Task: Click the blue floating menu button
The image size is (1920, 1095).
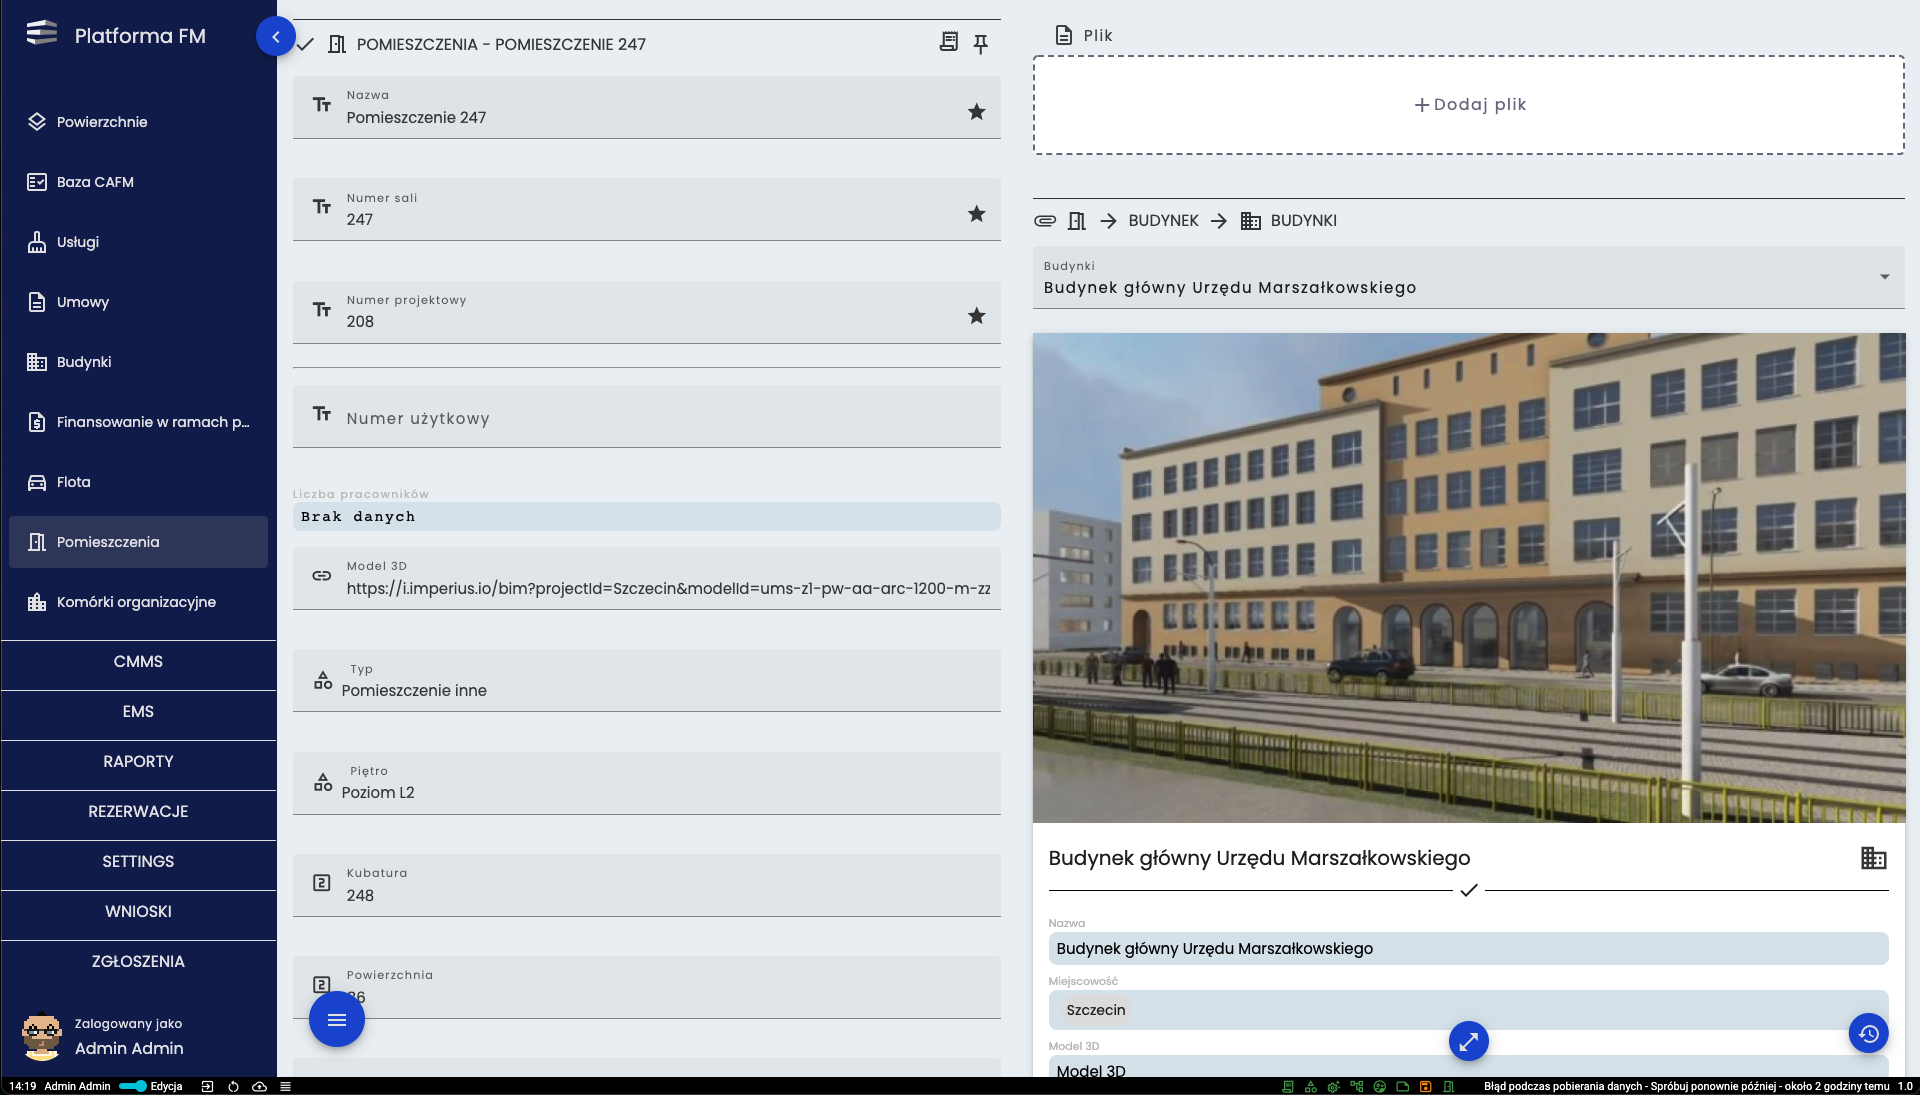Action: (337, 1020)
